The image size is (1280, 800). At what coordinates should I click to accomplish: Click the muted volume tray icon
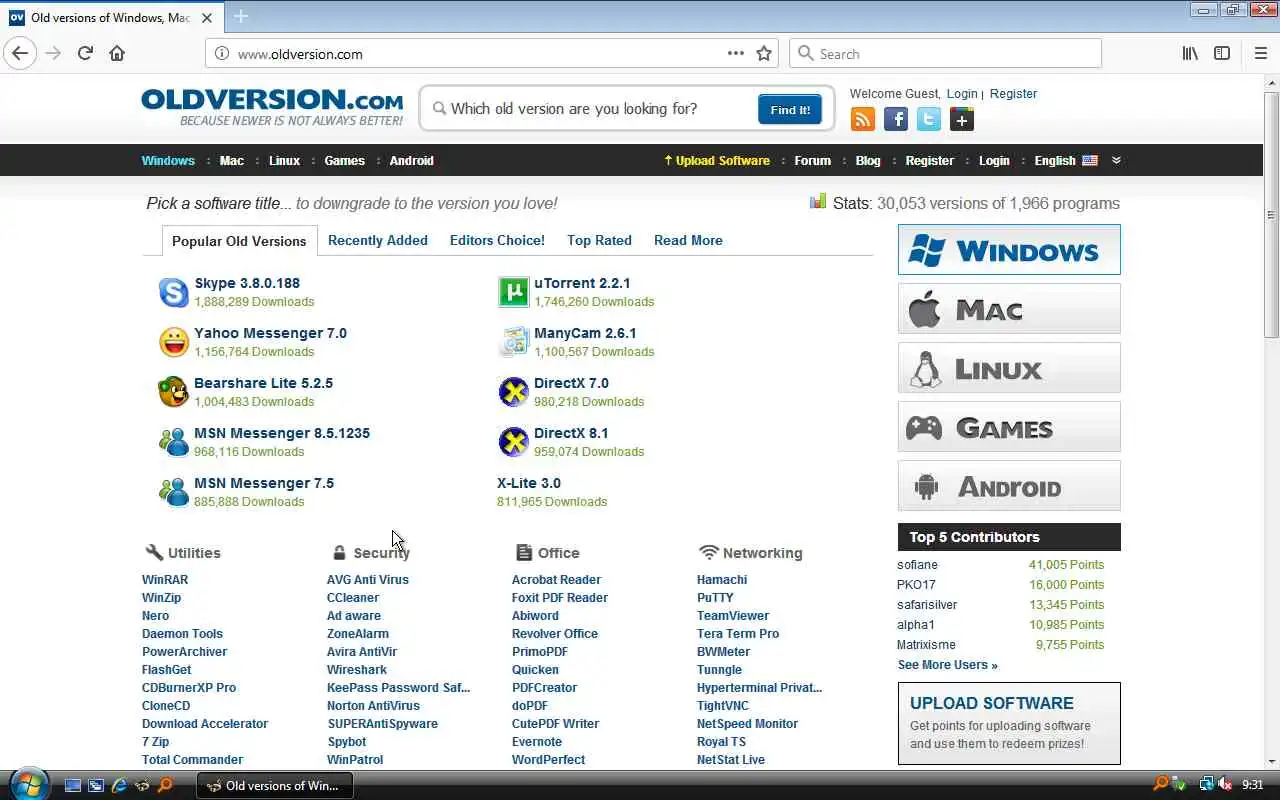click(1225, 785)
